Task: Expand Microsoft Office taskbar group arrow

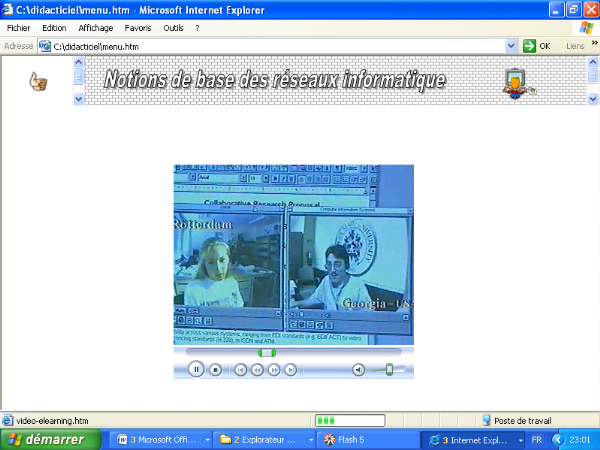Action: (207, 440)
